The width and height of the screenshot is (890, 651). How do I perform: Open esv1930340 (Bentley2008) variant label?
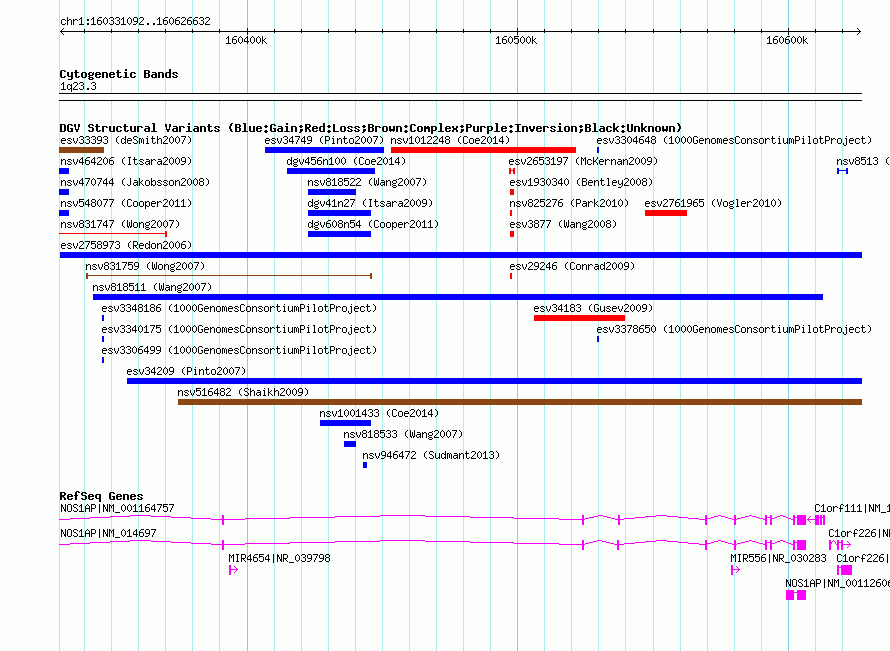[581, 182]
